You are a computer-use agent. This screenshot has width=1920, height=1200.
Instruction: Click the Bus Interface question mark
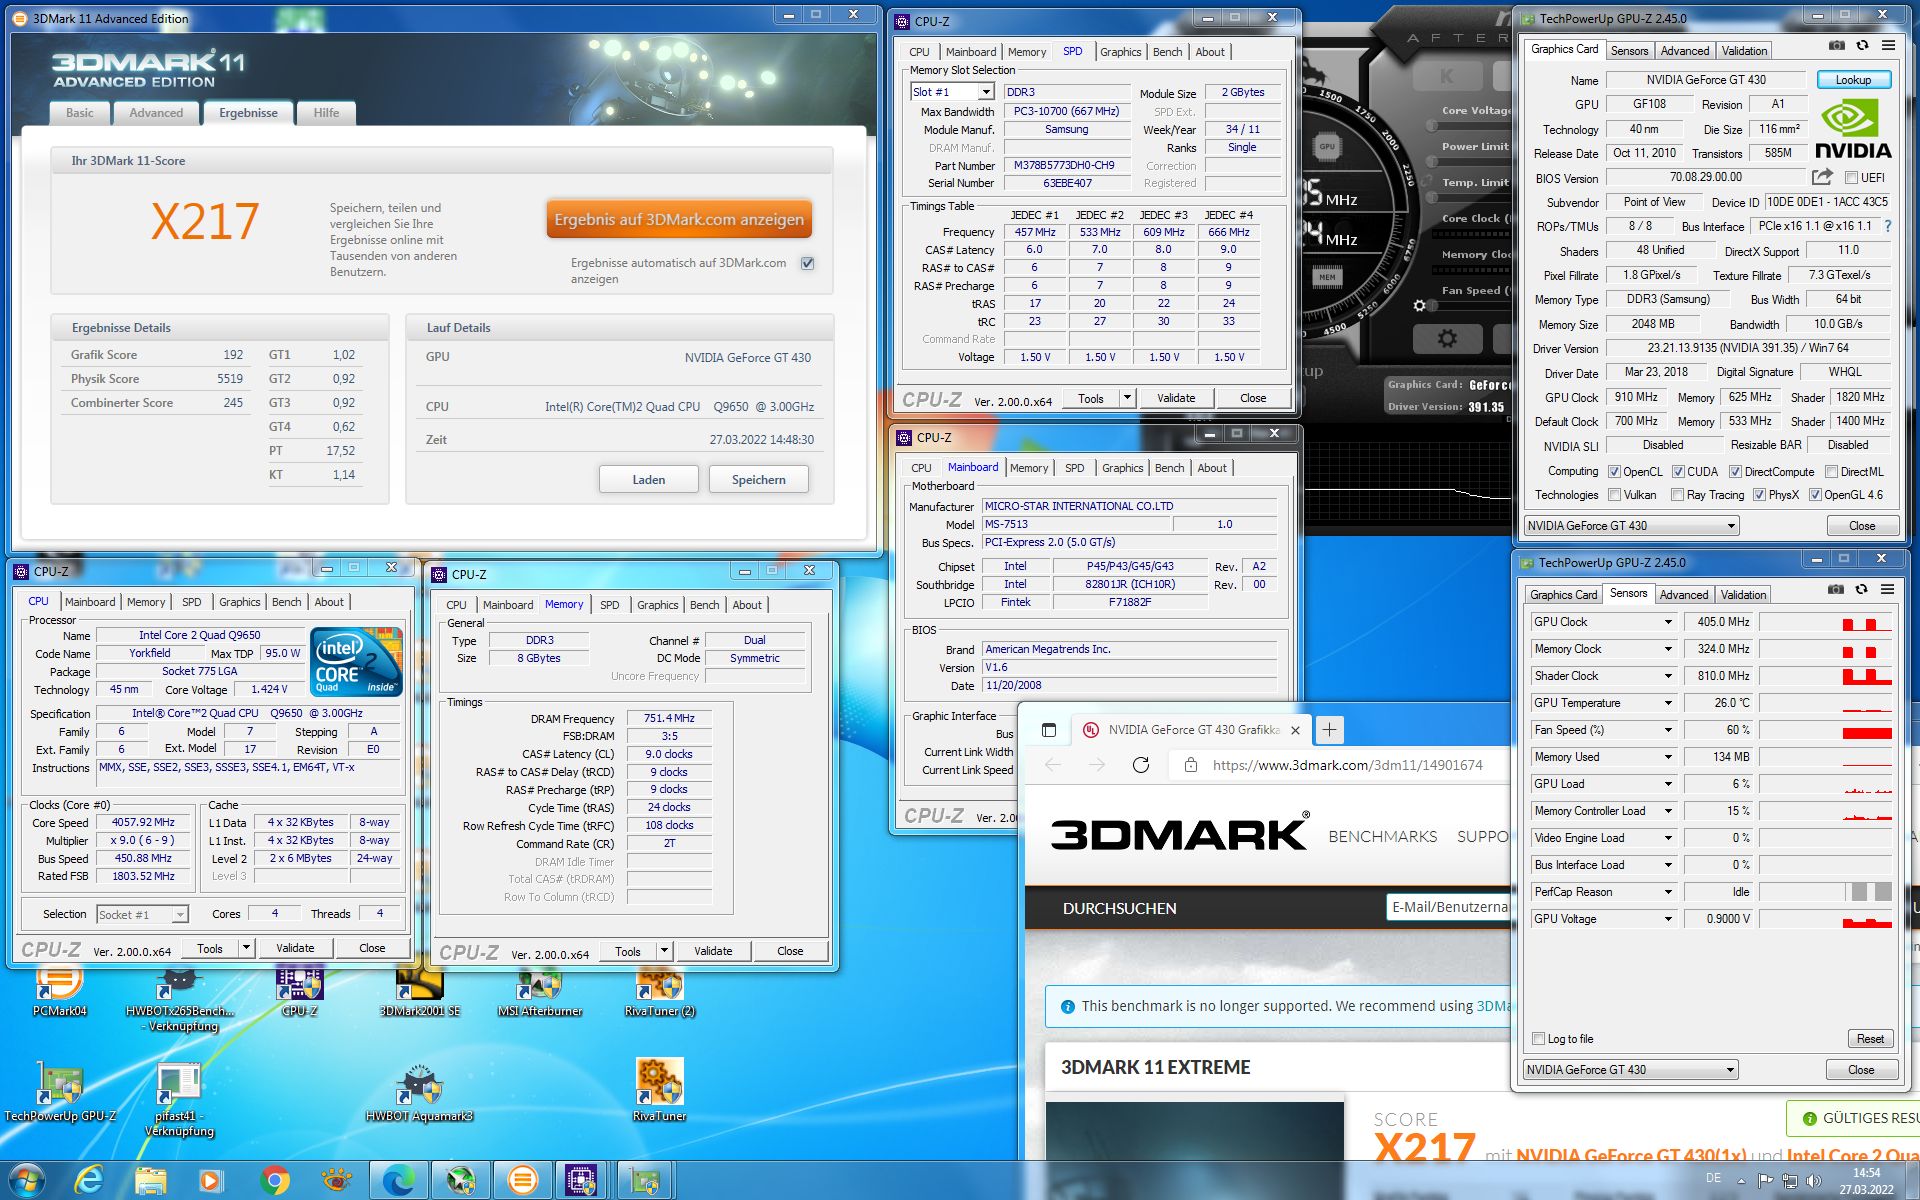pyautogui.click(x=1888, y=226)
